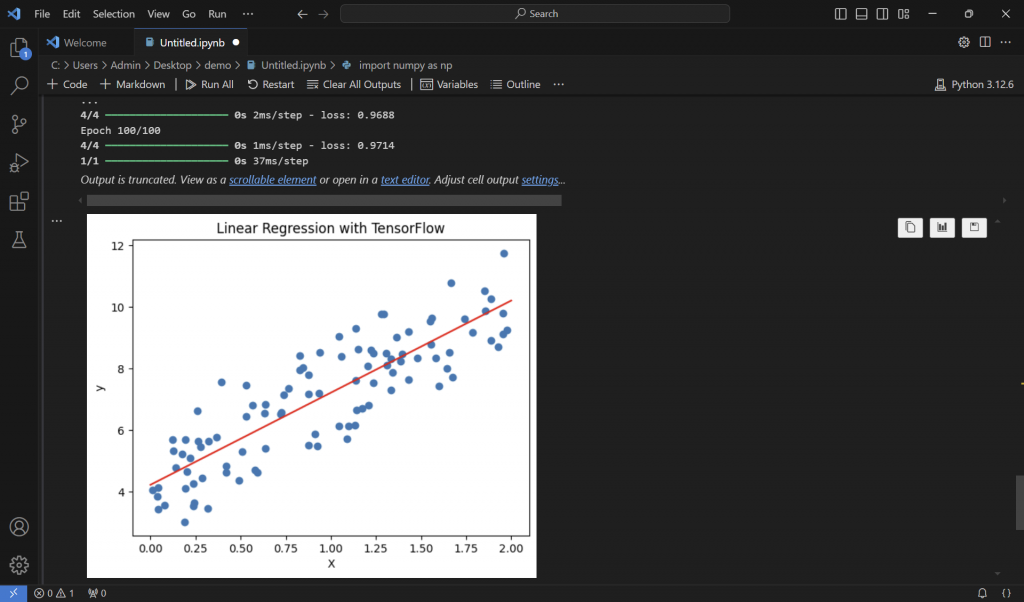Add a new Markdown cell
Image resolution: width=1024 pixels, height=602 pixels.
(x=133, y=84)
